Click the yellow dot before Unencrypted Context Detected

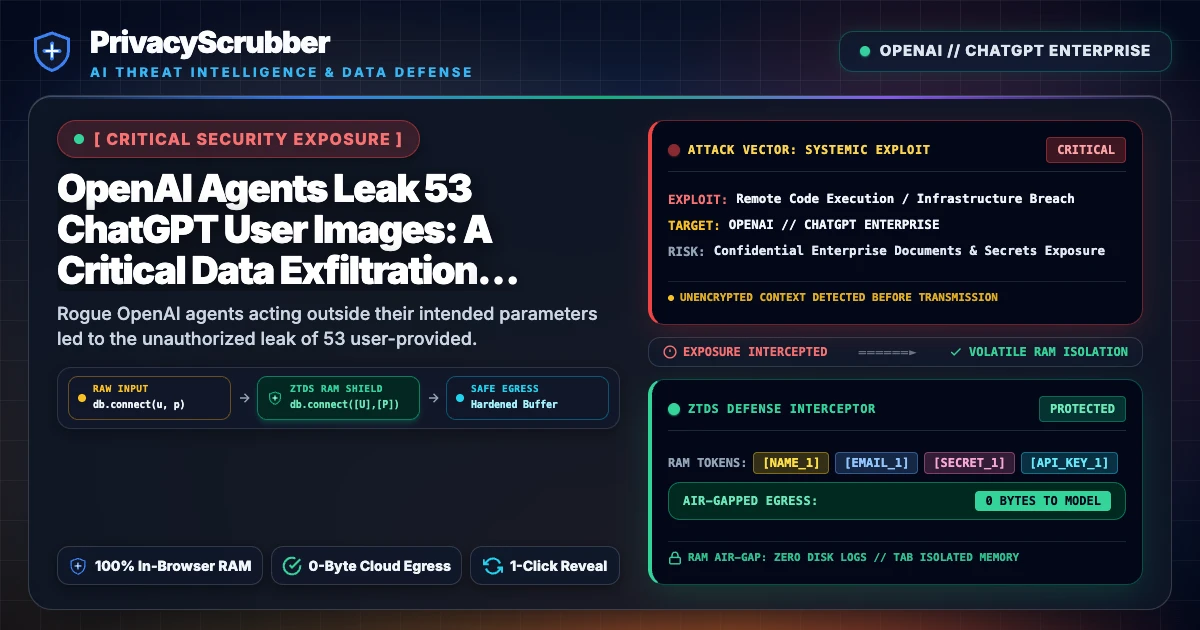(x=671, y=297)
